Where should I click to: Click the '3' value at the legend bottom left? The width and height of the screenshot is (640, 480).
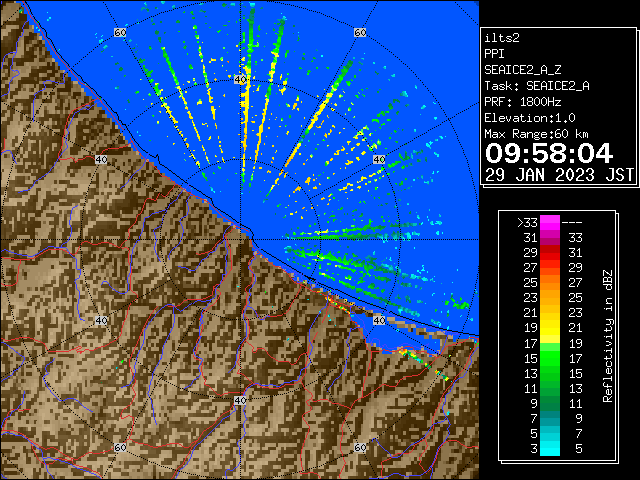point(534,449)
